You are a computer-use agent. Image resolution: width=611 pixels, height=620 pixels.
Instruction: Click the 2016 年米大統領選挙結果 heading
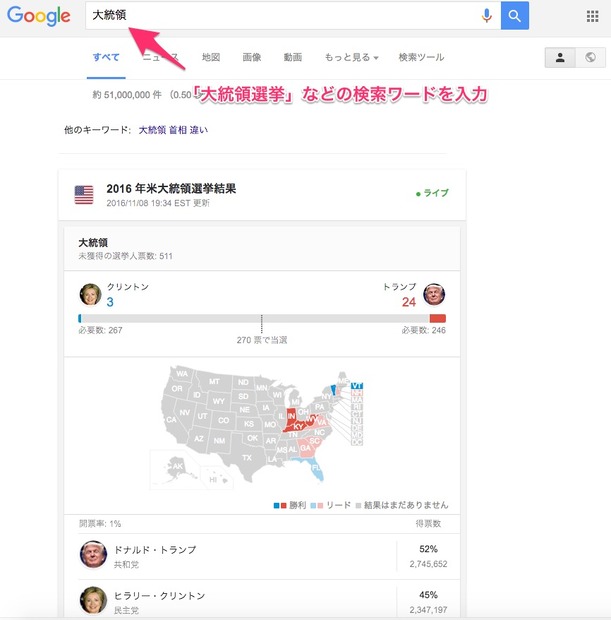tap(171, 189)
